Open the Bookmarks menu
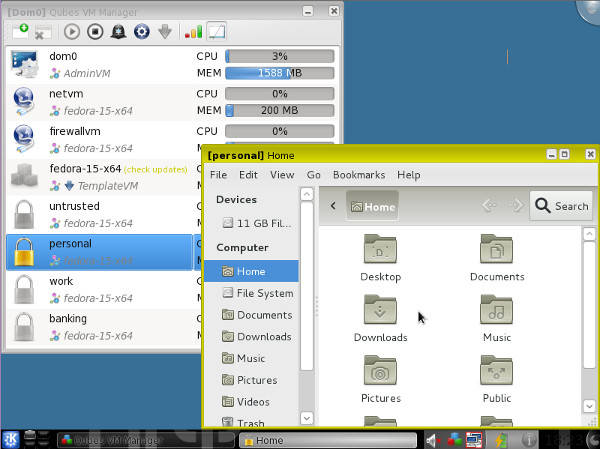 click(x=359, y=175)
